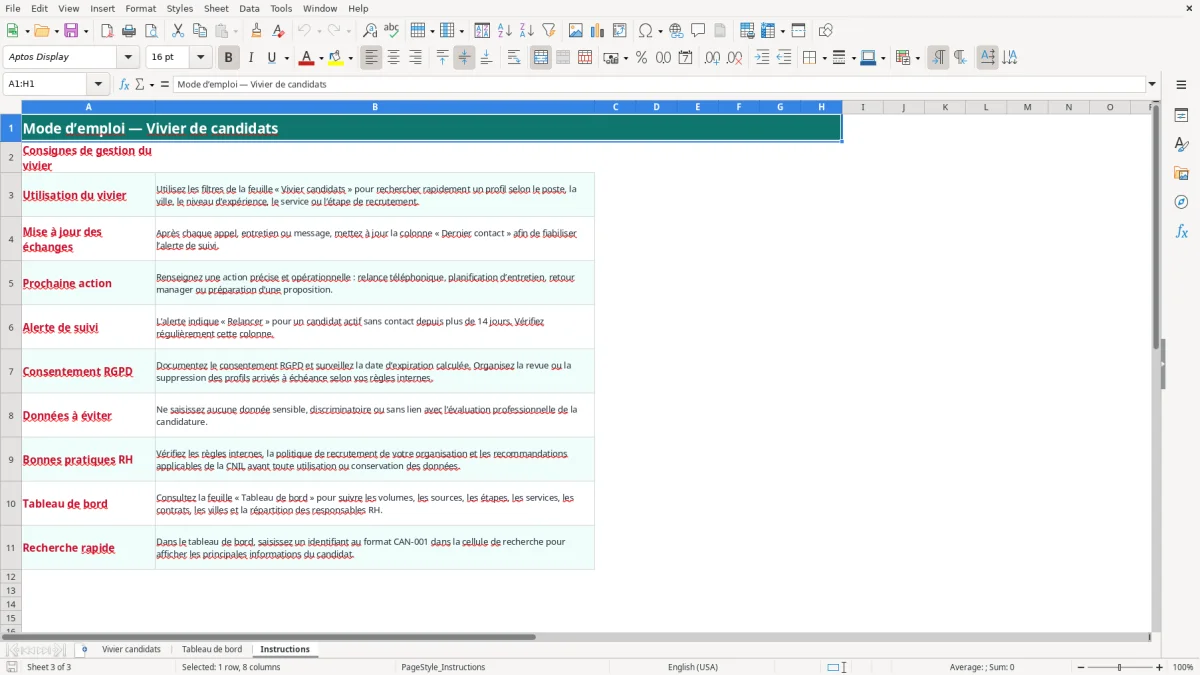Screen dimensions: 1200x675
Task: Open the Conditional Formatting dropdown arrow
Action: click(x=917, y=58)
